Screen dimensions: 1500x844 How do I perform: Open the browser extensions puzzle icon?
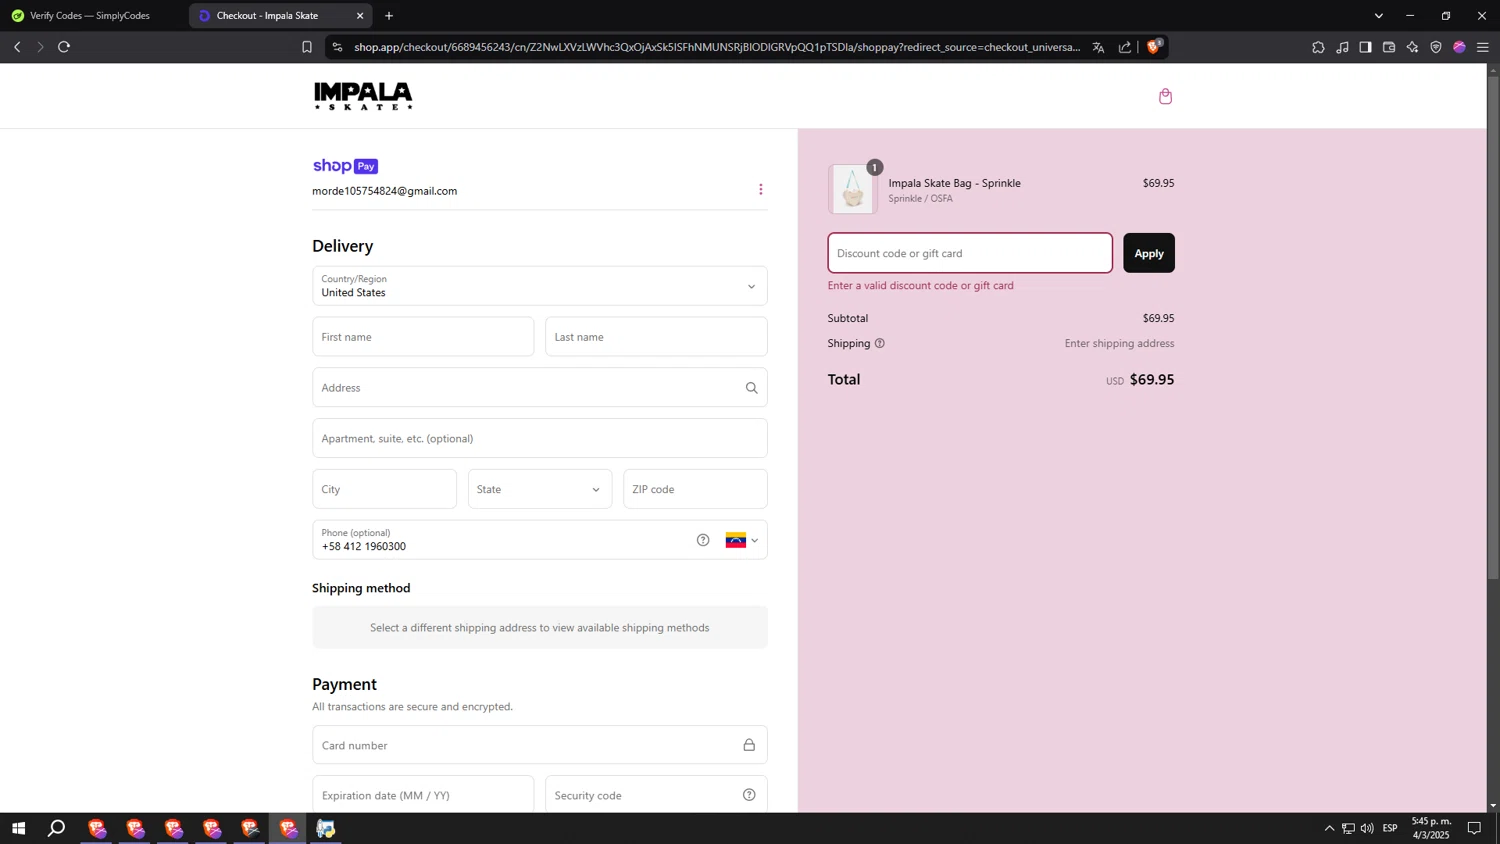(x=1318, y=47)
